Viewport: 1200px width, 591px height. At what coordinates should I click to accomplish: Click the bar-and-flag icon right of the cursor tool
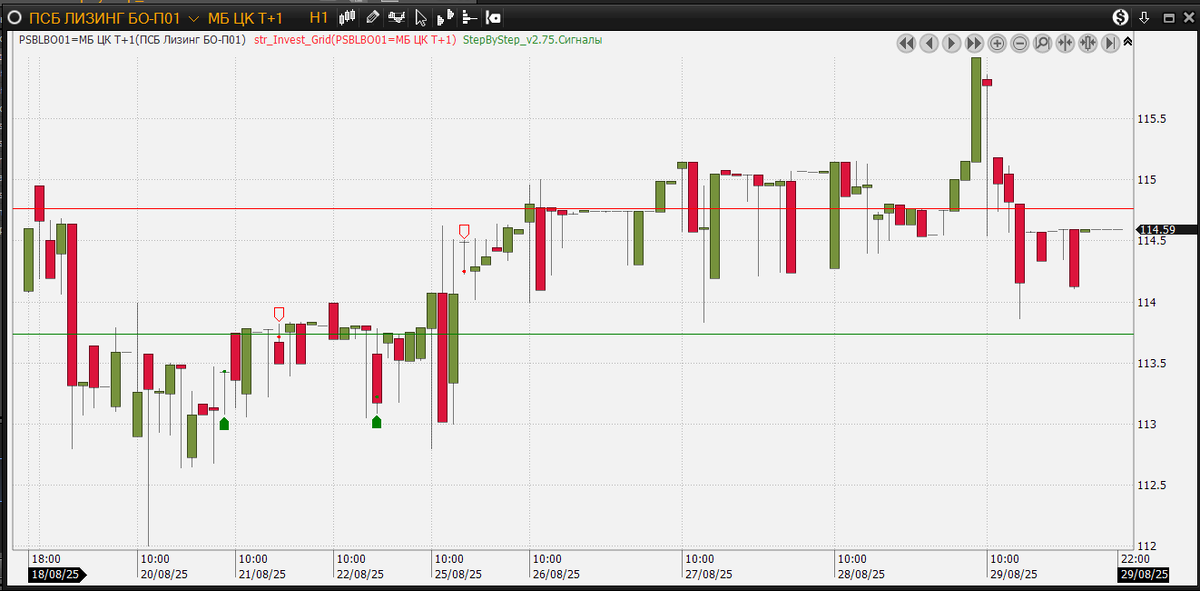444,17
